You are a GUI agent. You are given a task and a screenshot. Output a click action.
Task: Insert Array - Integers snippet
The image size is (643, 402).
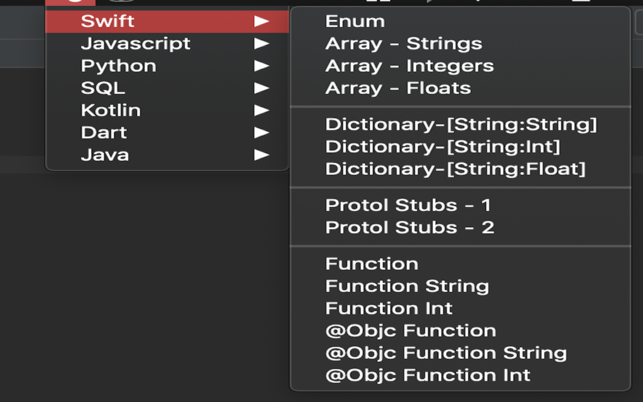click(x=460, y=66)
